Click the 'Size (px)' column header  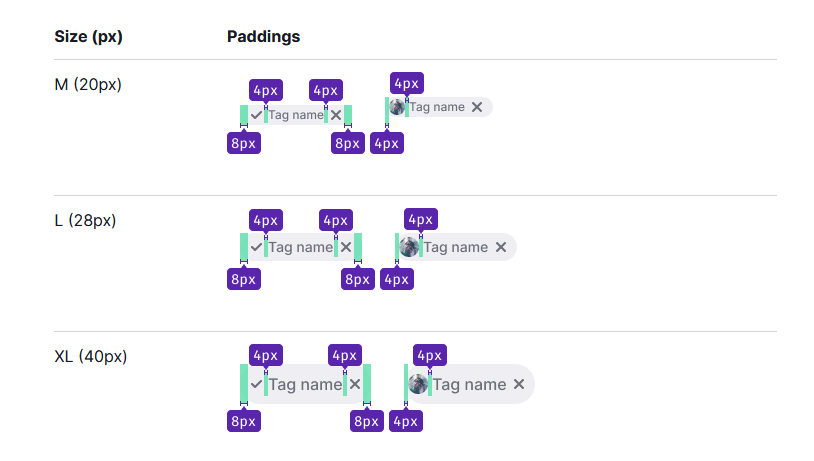coord(89,37)
